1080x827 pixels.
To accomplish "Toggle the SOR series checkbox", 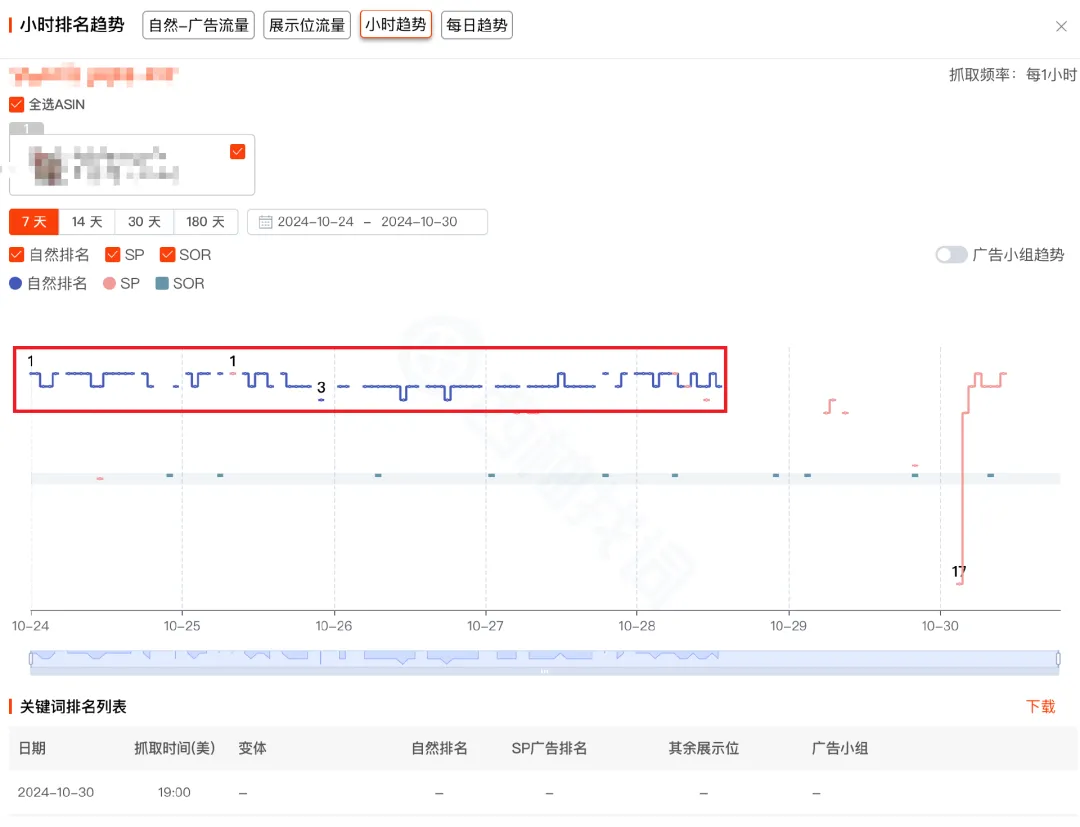I will [x=167, y=255].
